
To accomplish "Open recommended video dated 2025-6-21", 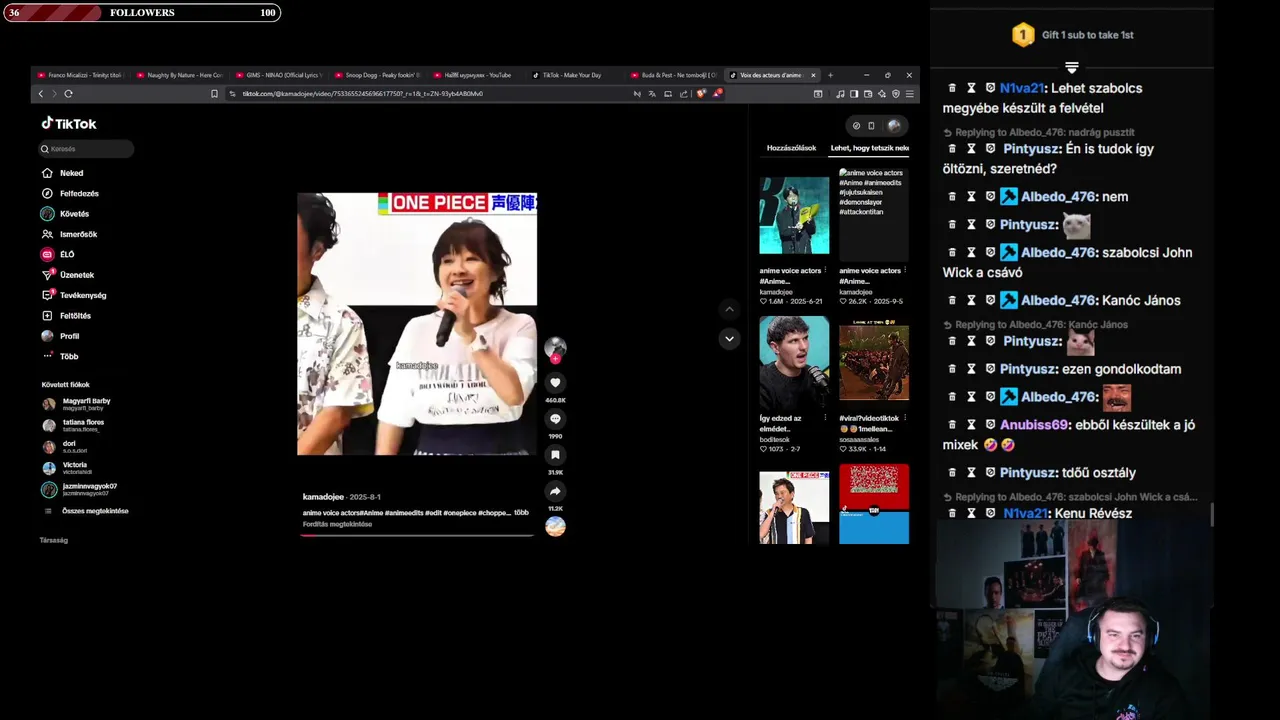I will click(x=794, y=215).
